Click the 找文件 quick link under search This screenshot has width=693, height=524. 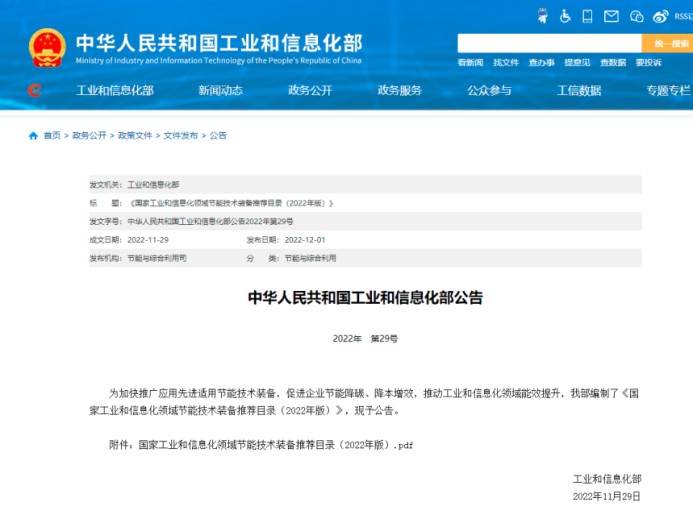tap(506, 62)
